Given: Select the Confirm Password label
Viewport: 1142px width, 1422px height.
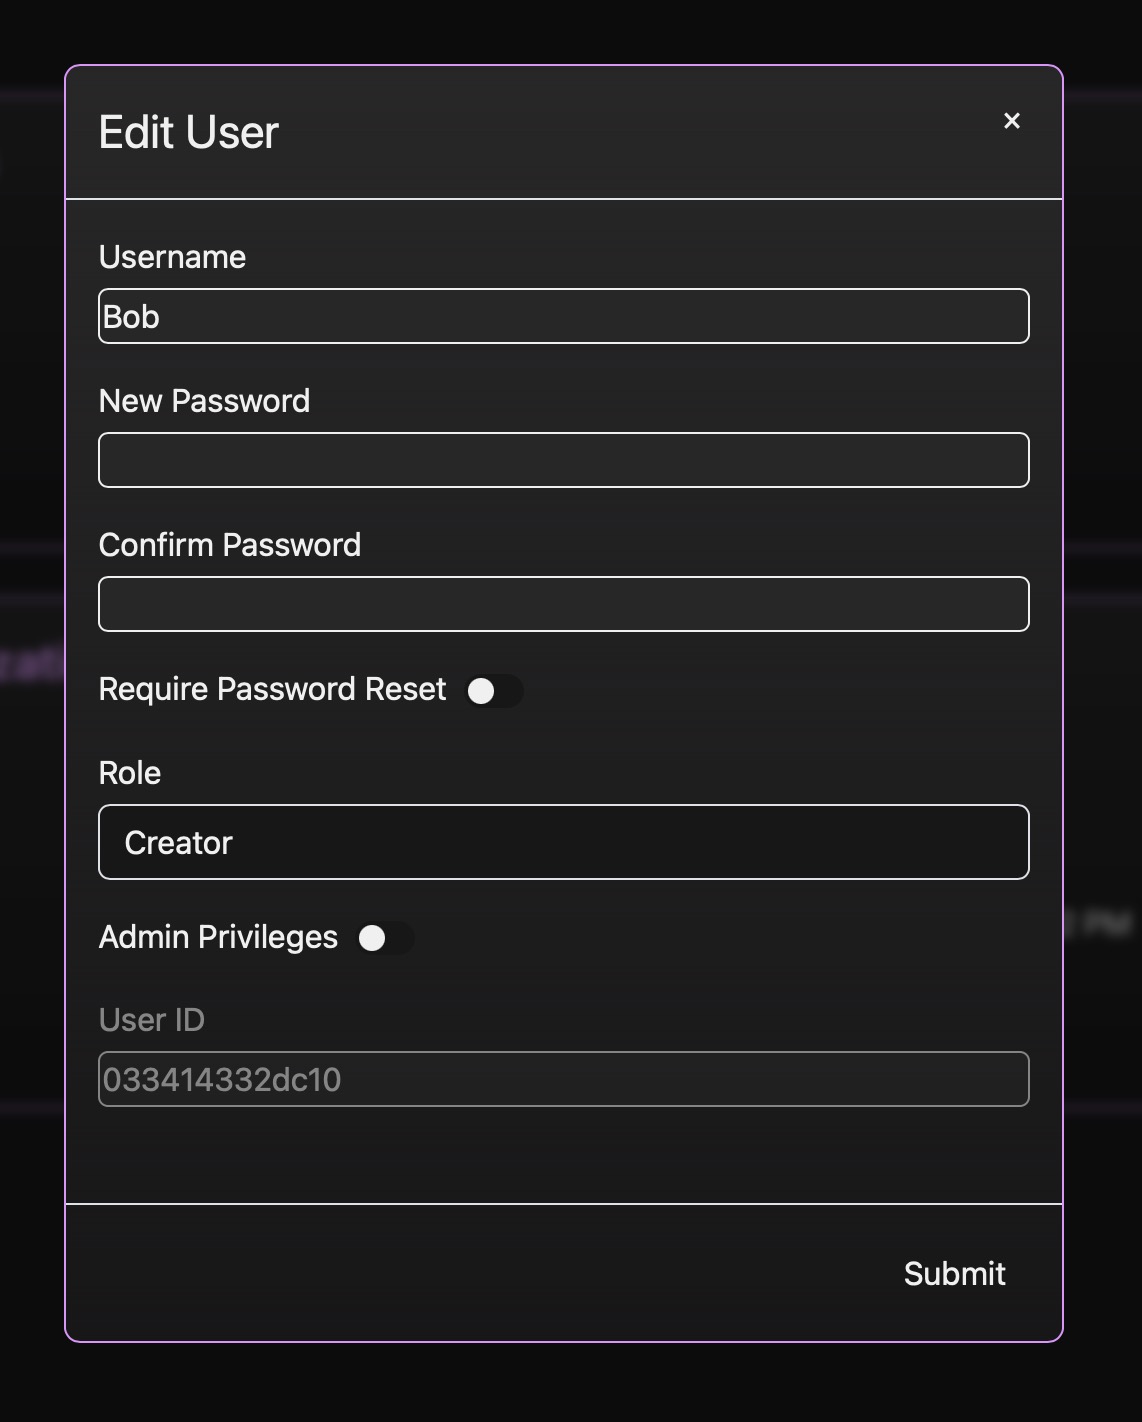Looking at the screenshot, I should pos(229,545).
